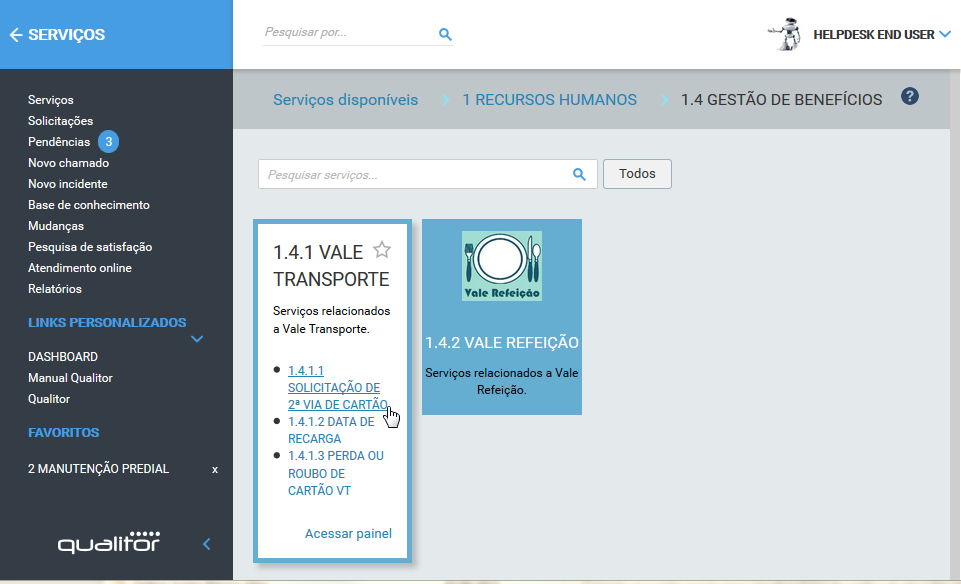Open the Acessar painel link
This screenshot has width=961, height=584.
[348, 533]
